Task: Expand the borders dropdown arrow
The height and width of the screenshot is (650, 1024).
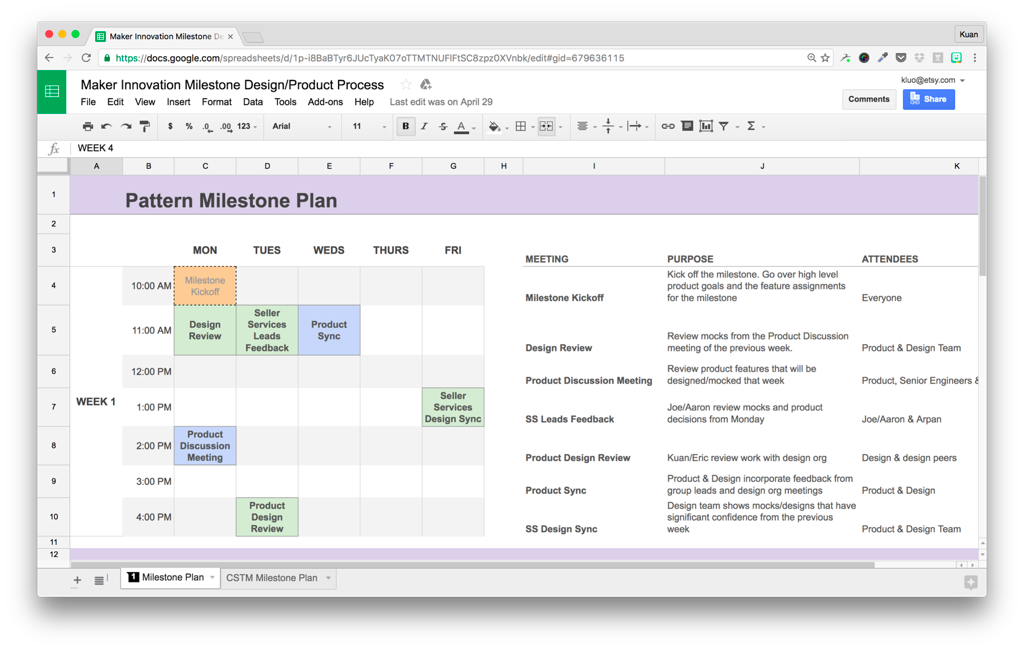Action: coord(533,127)
